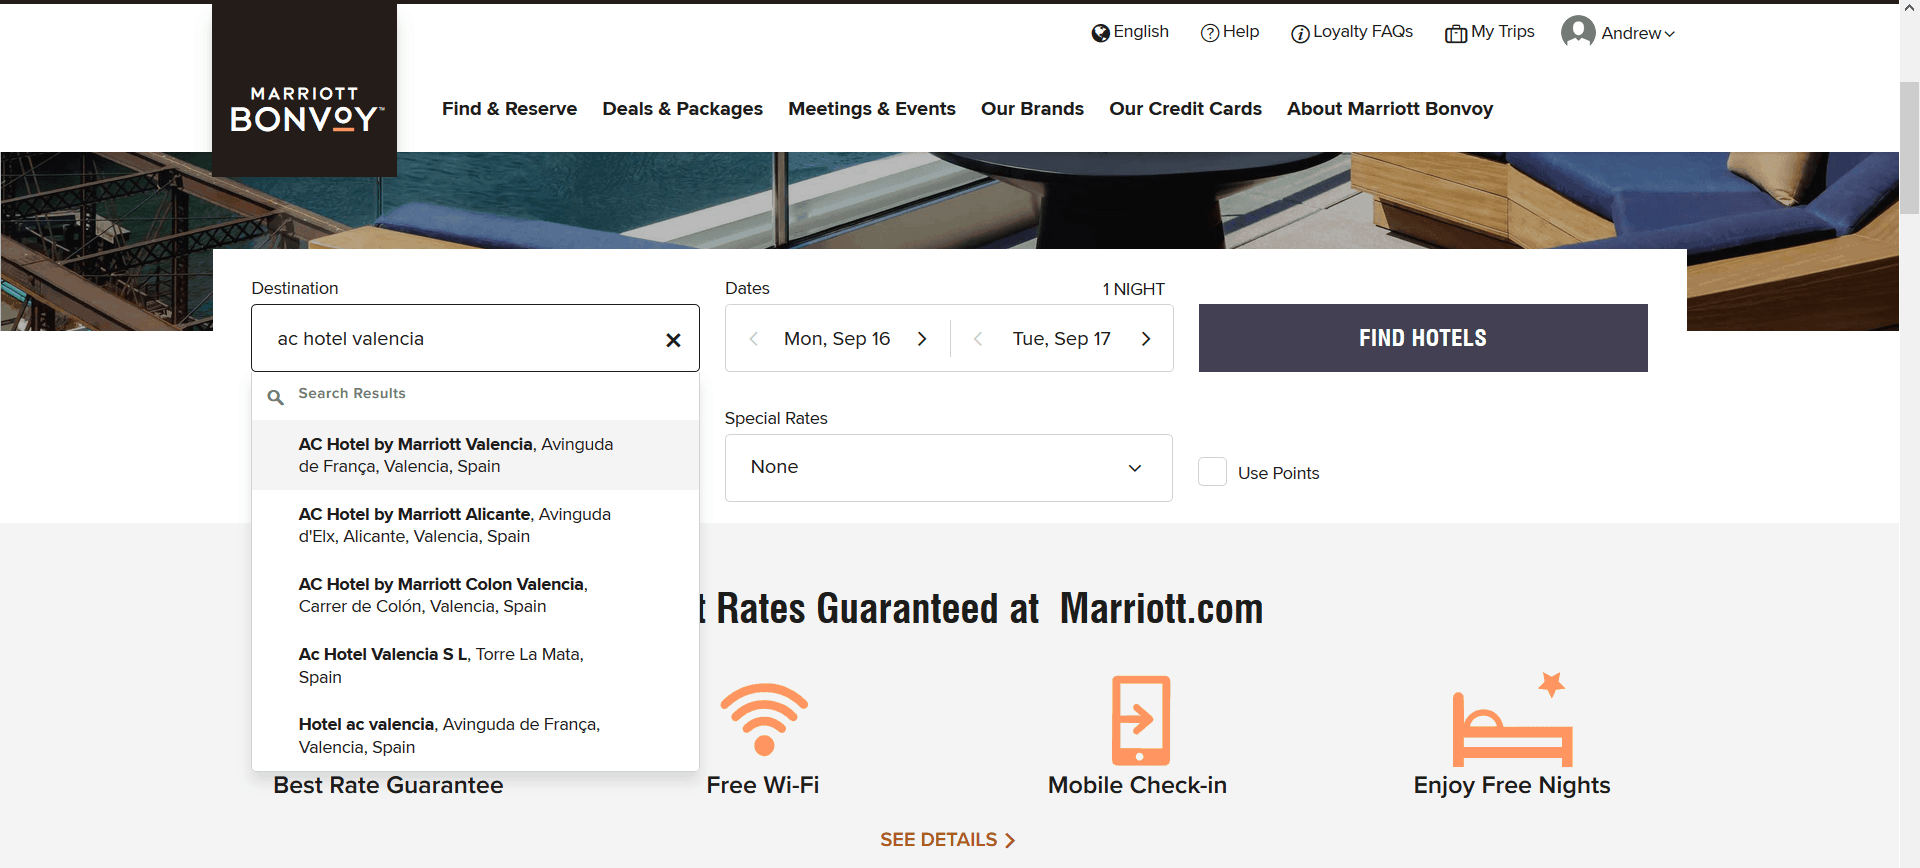Screen dimensions: 1920x868
Task: Enable the Use Points checkbox
Action: coord(1212,472)
